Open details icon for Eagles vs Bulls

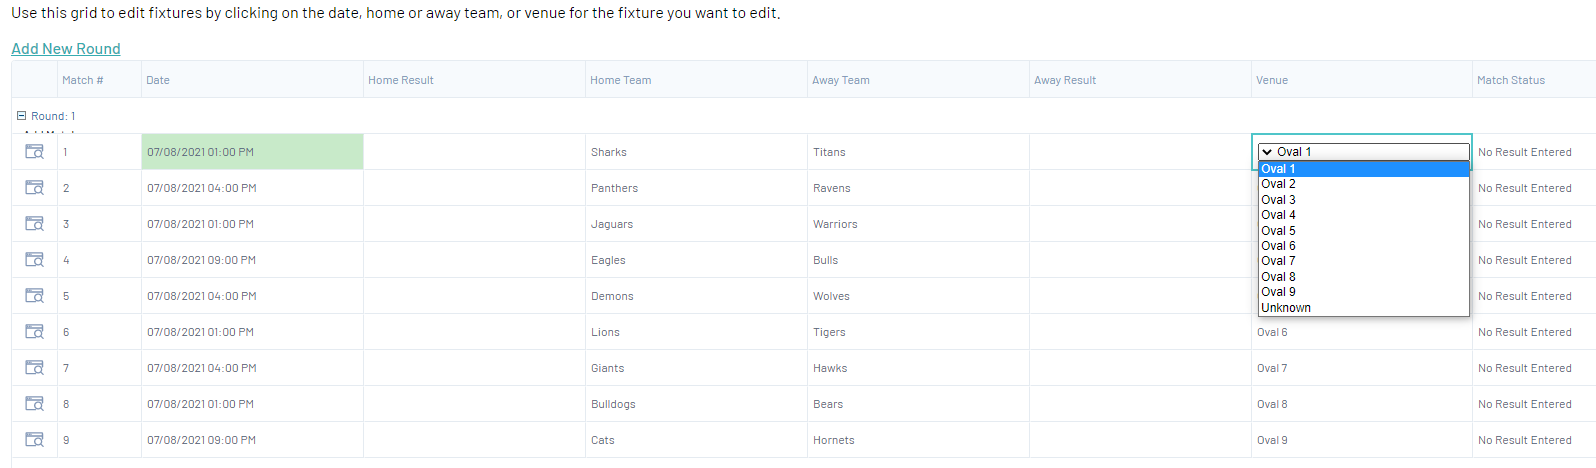[34, 260]
